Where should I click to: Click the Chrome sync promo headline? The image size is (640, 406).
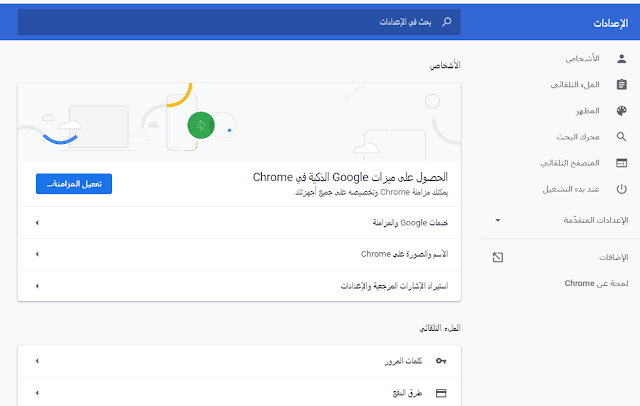click(350, 177)
